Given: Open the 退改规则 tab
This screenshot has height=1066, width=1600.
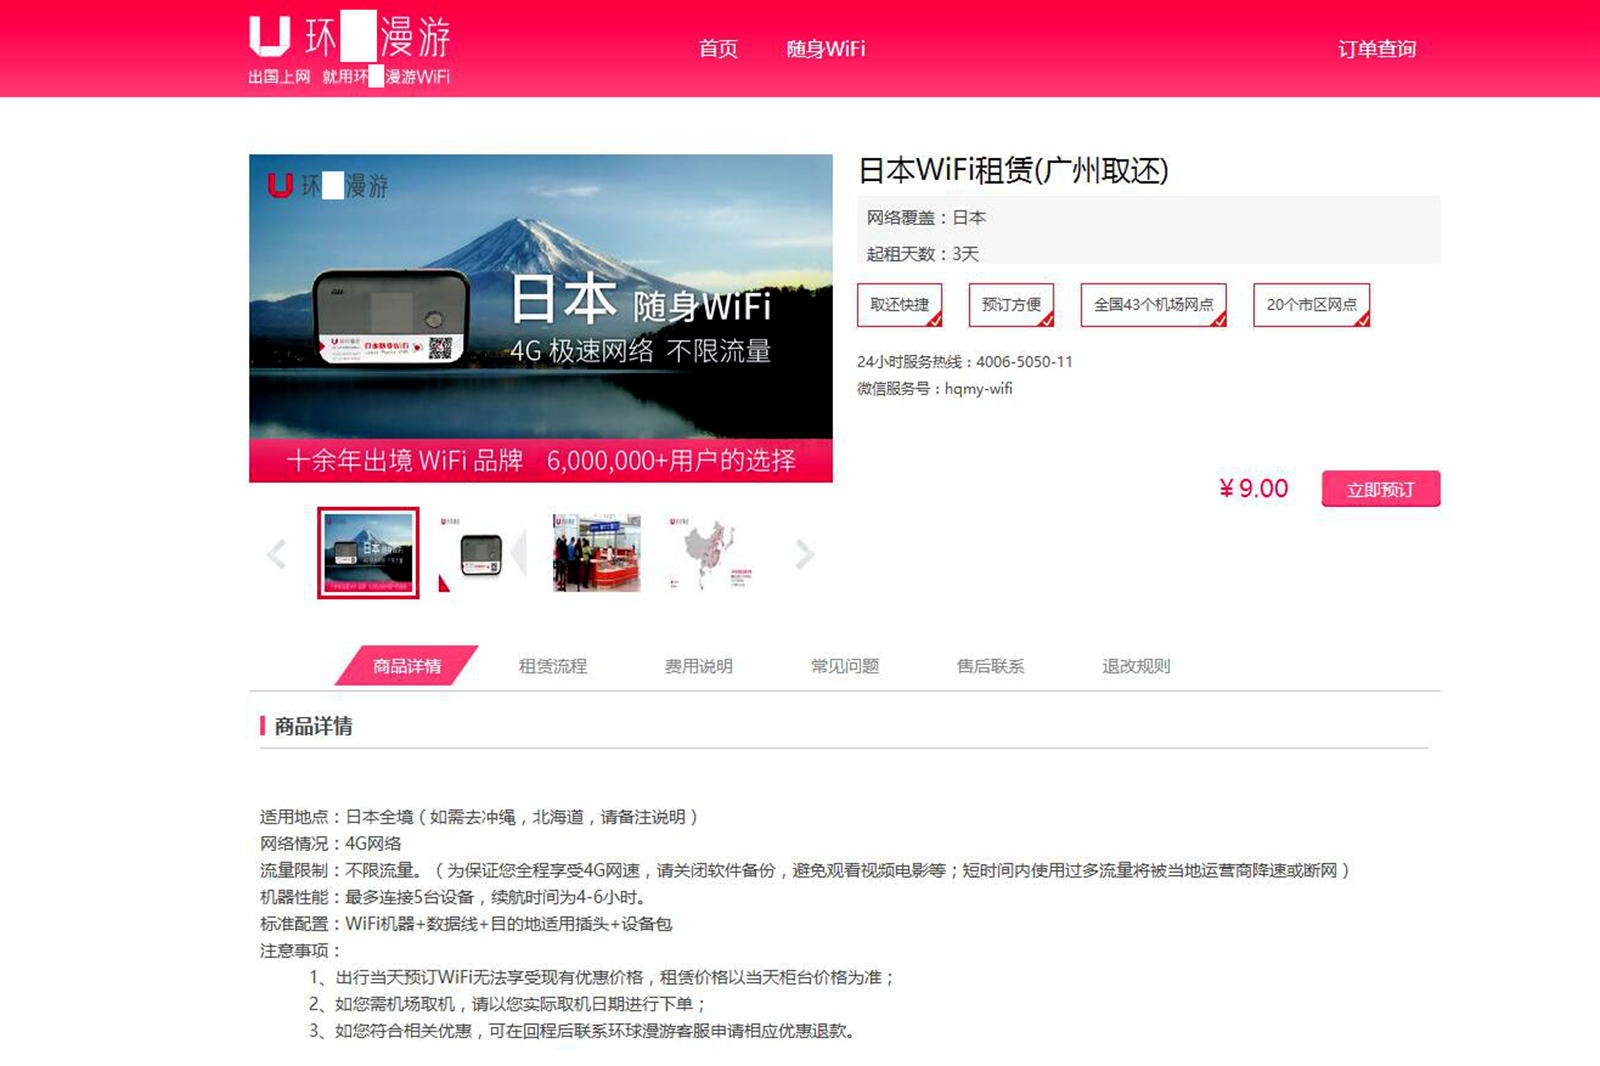Looking at the screenshot, I should 1136,666.
